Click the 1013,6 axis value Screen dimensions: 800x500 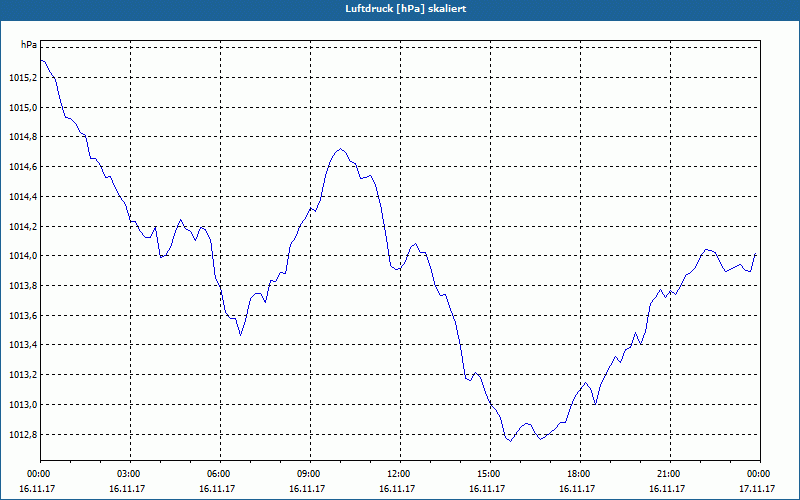tap(23, 316)
